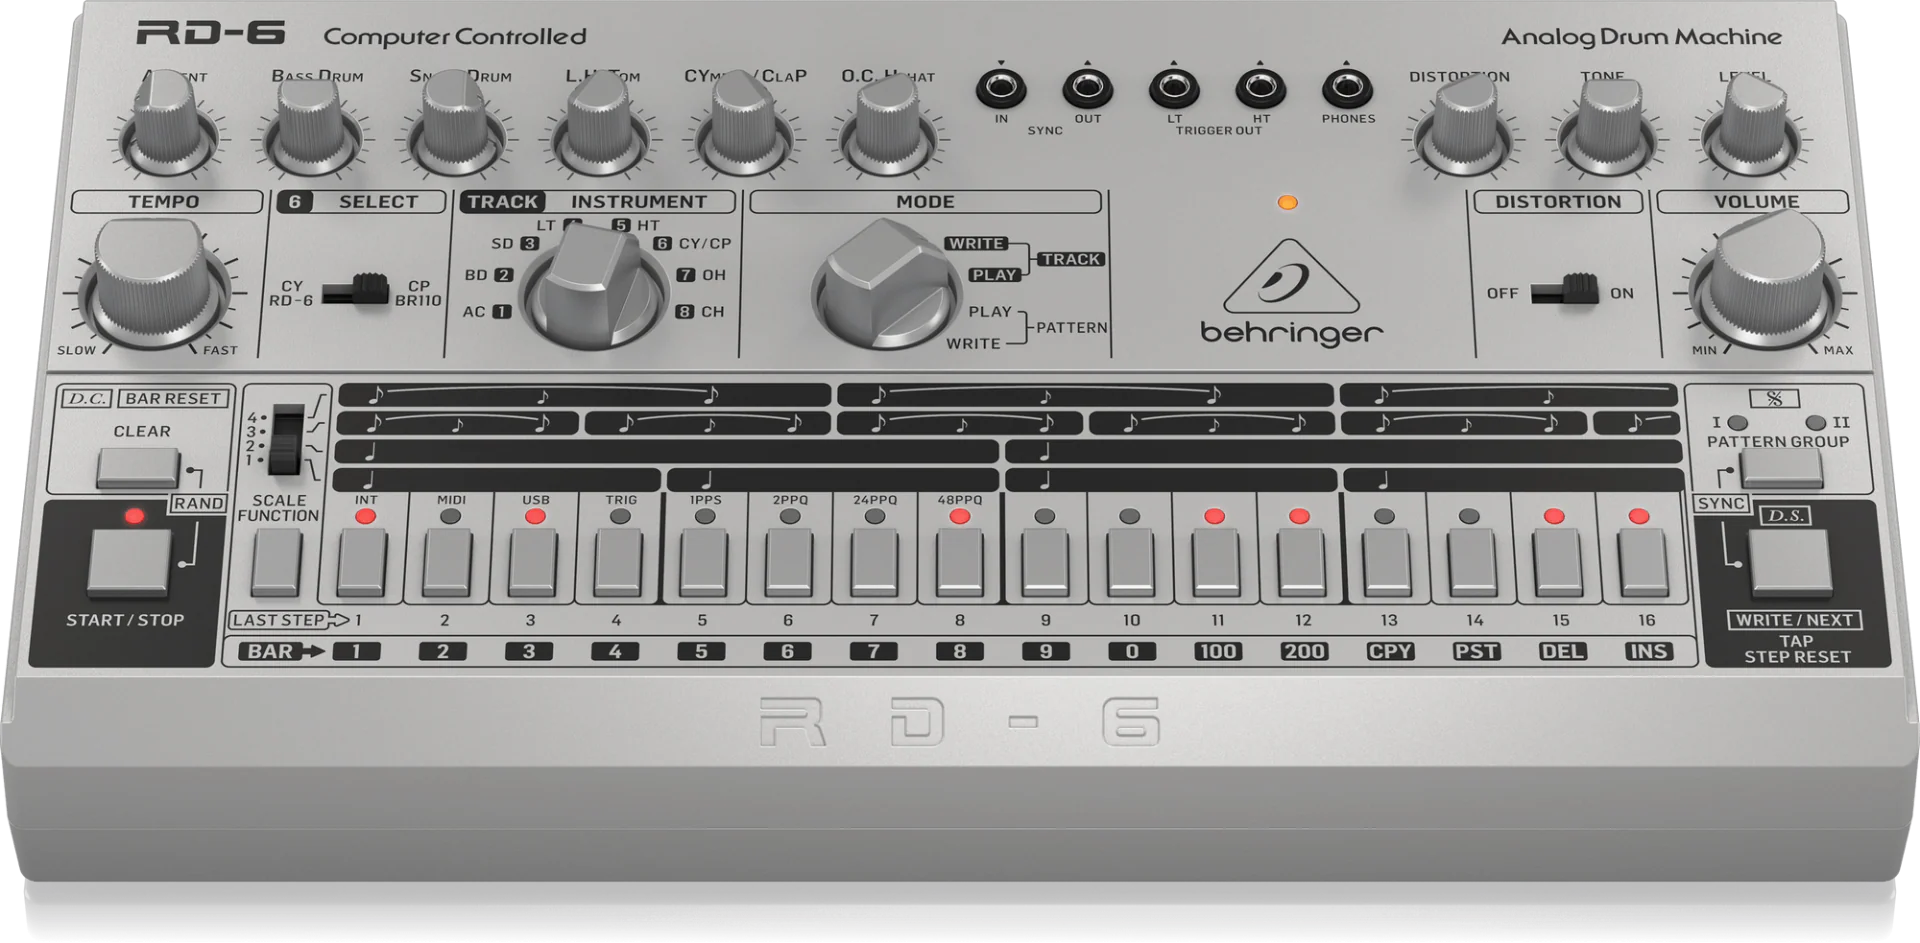Image resolution: width=1920 pixels, height=943 pixels.
Task: Adjust the Cymbal/Clap level knob
Action: click(745, 125)
